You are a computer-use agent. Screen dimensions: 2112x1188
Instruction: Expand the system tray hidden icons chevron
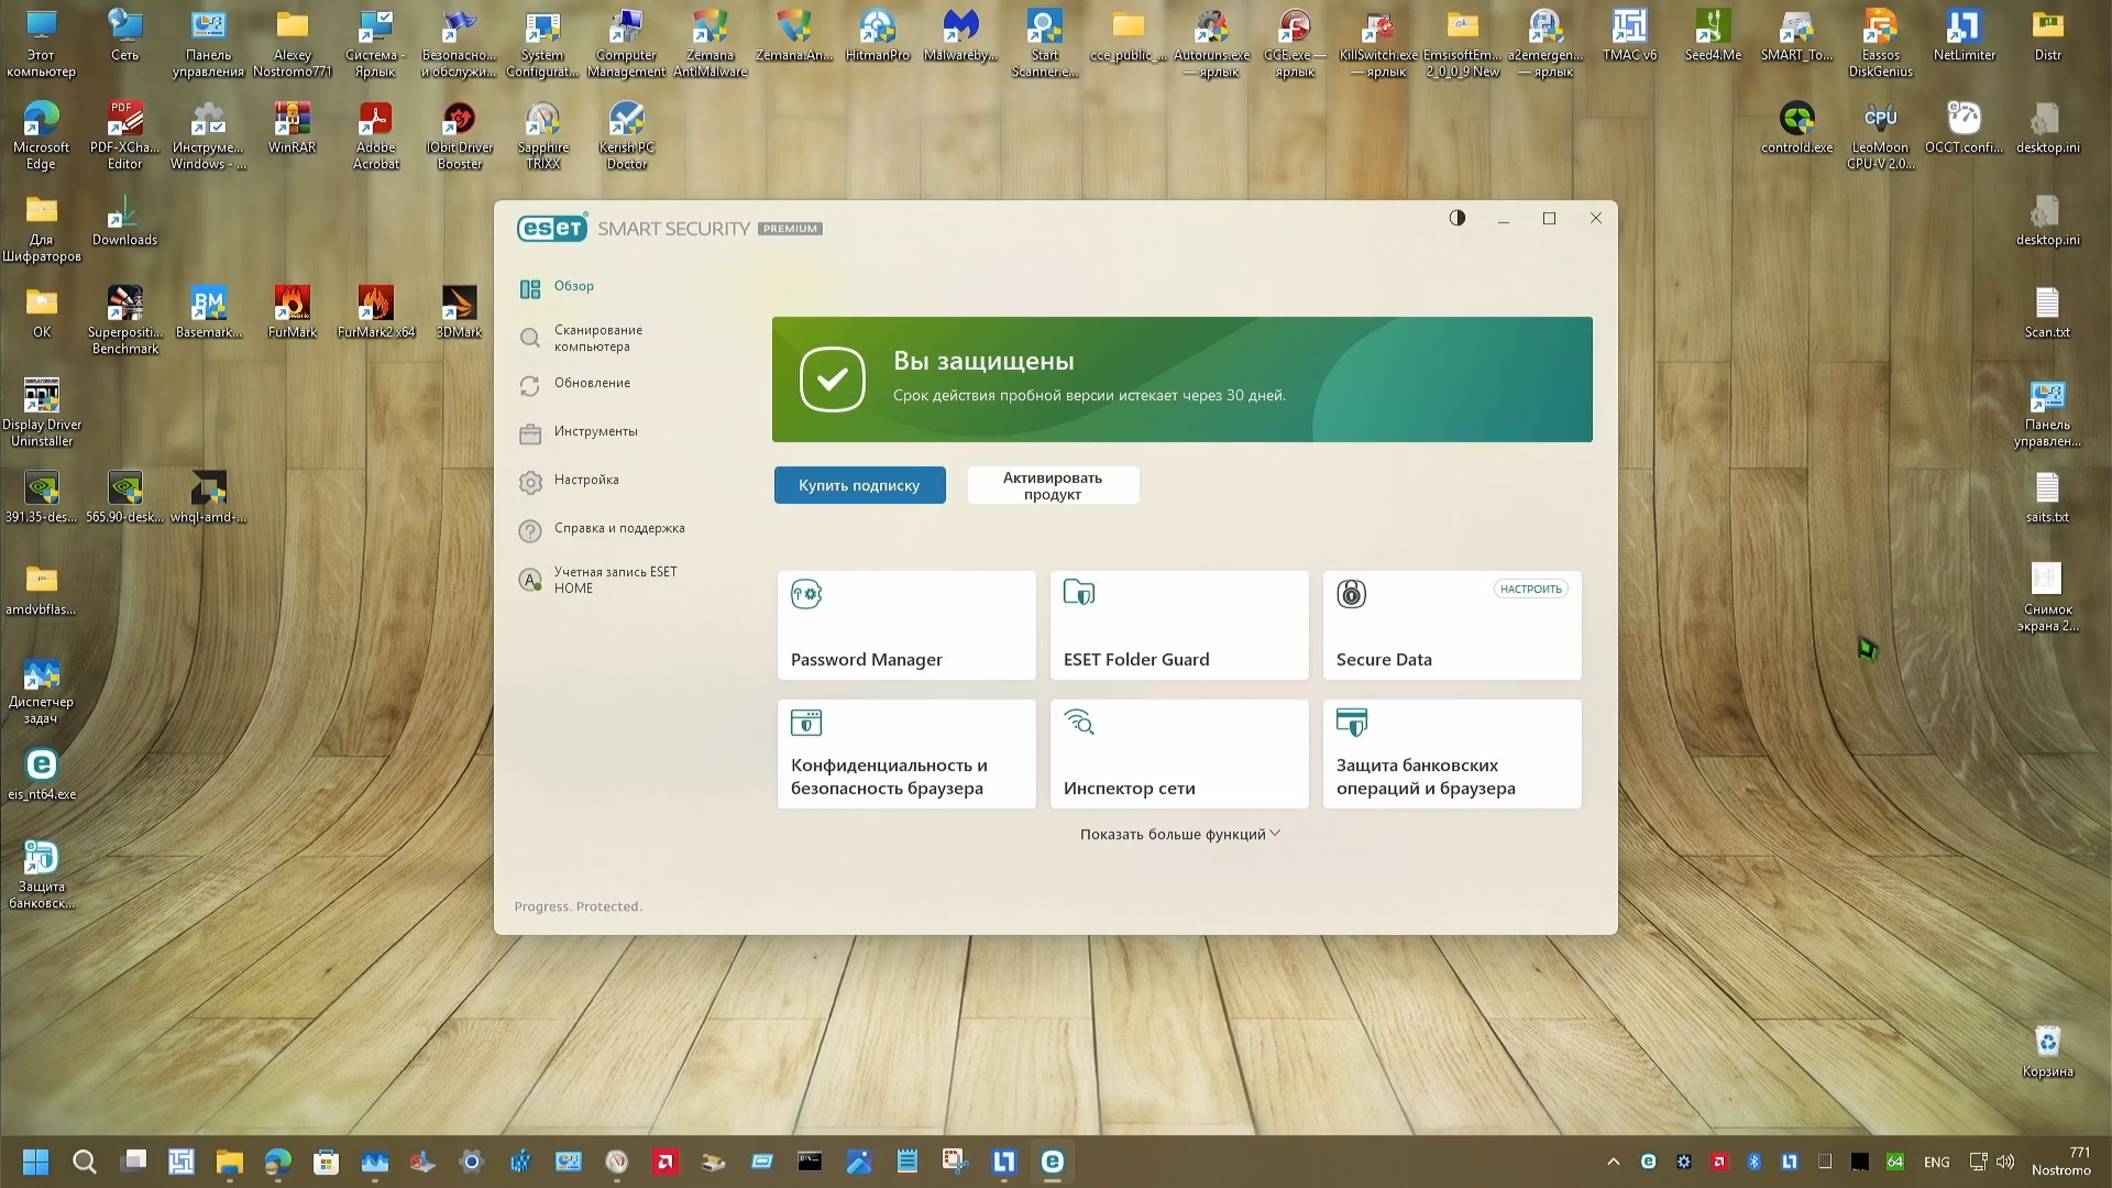(1613, 1161)
